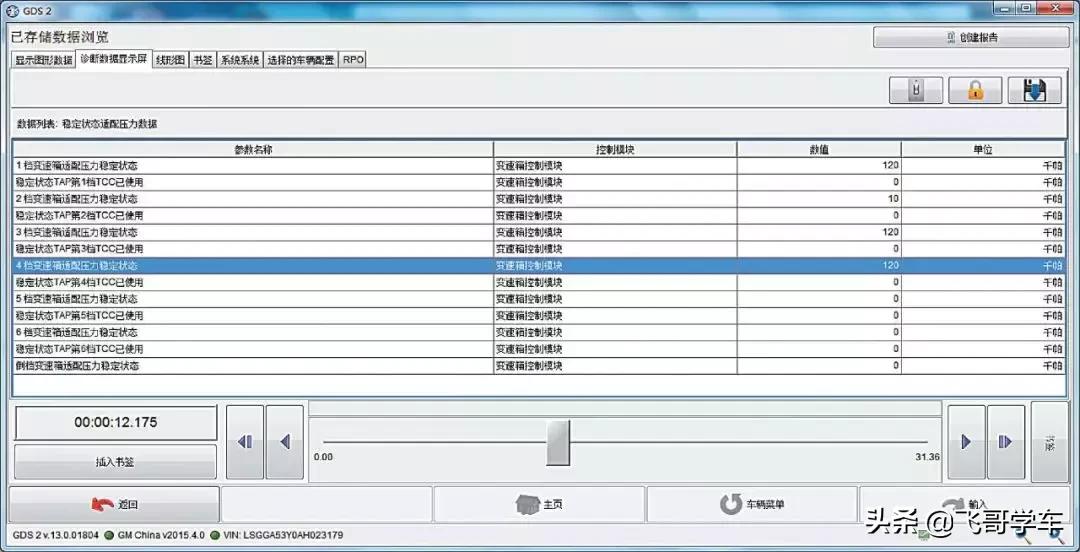Image resolution: width=1080 pixels, height=552 pixels.
Task: Step back one frame in playback
Action: 245,442
